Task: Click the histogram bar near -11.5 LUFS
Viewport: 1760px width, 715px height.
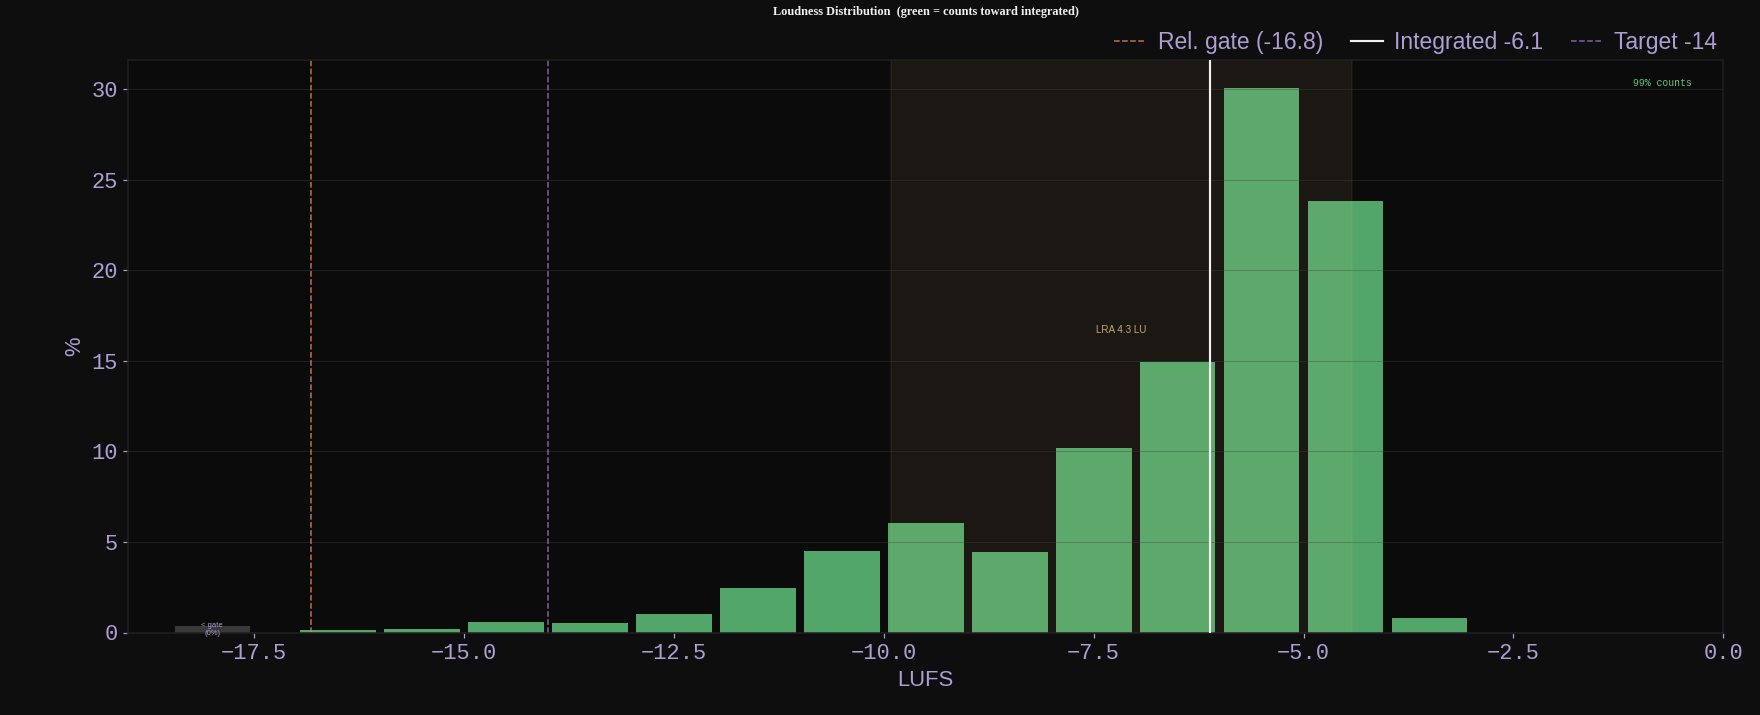Action: coord(758,610)
